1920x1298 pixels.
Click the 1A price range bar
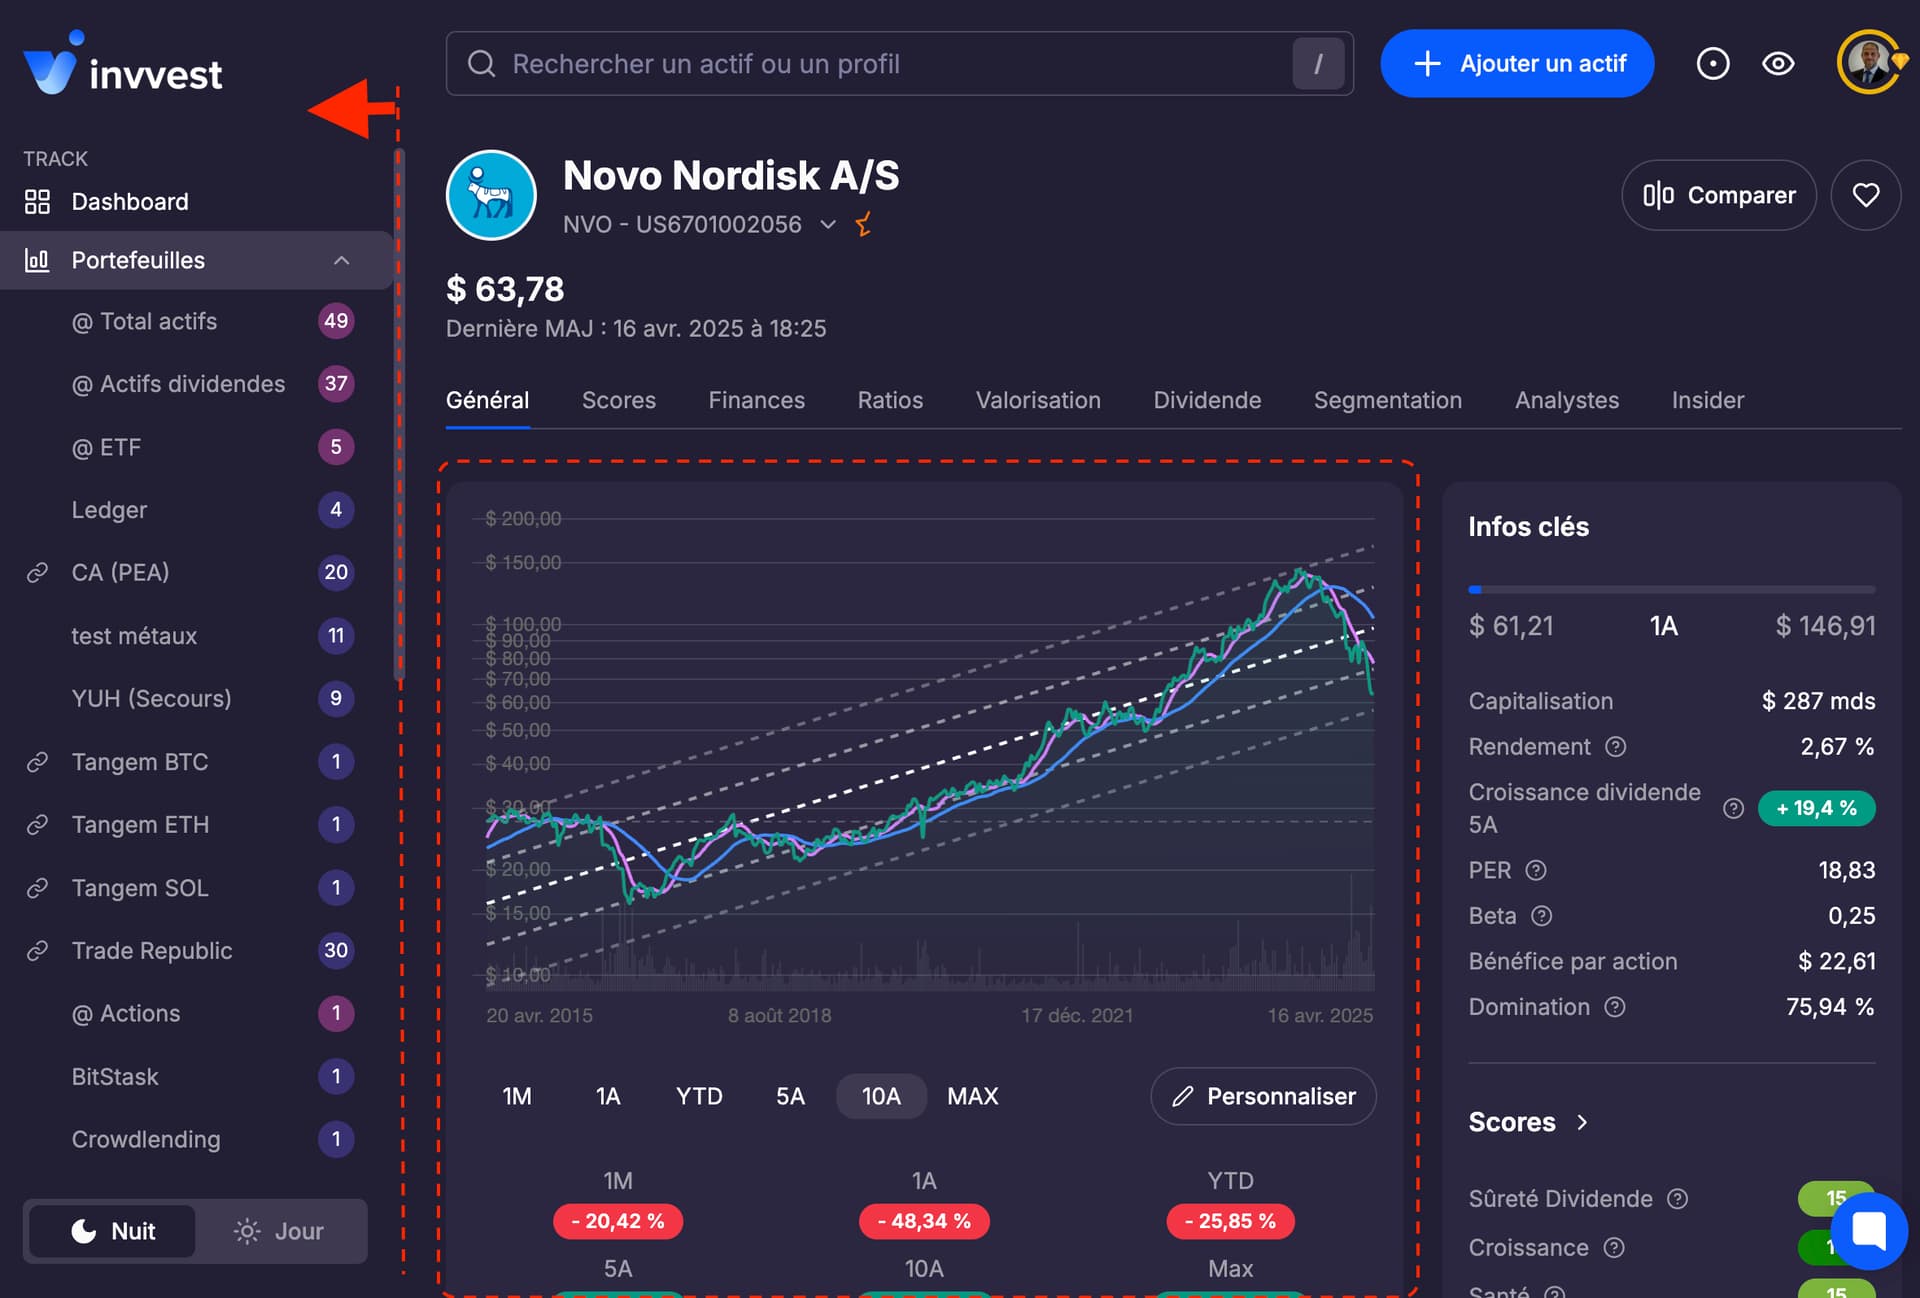(x=1671, y=590)
